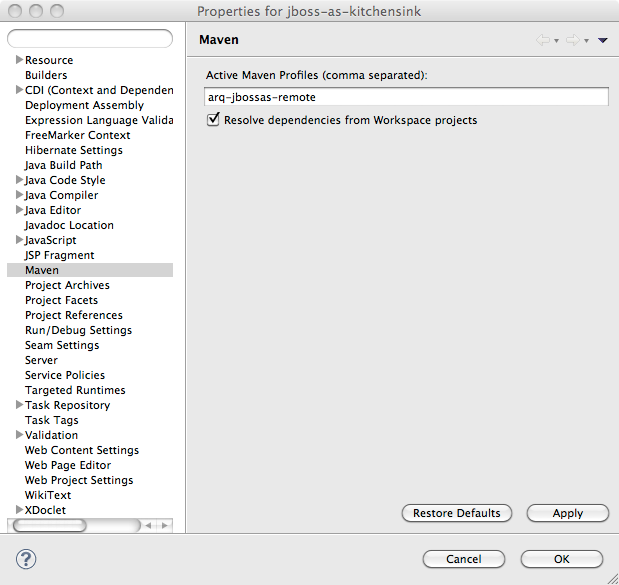Select Task Repository label
Screen dimensions: 619x585
pyautogui.click(x=68, y=405)
